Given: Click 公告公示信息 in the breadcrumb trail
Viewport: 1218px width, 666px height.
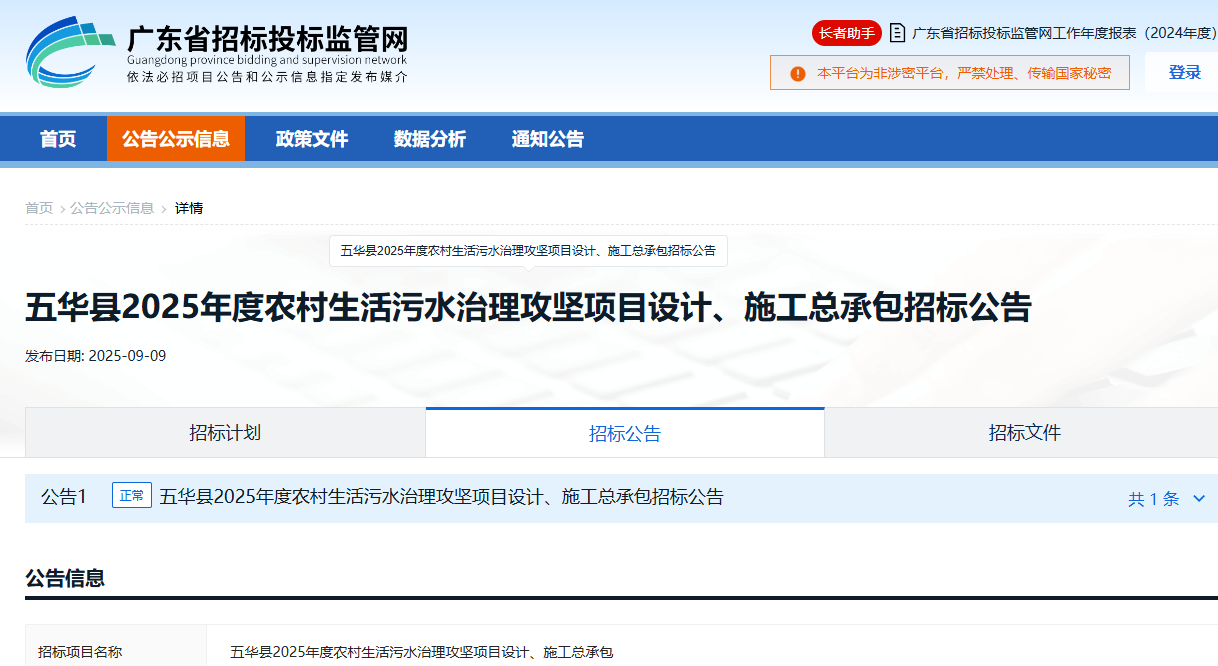Looking at the screenshot, I should coord(112,208).
